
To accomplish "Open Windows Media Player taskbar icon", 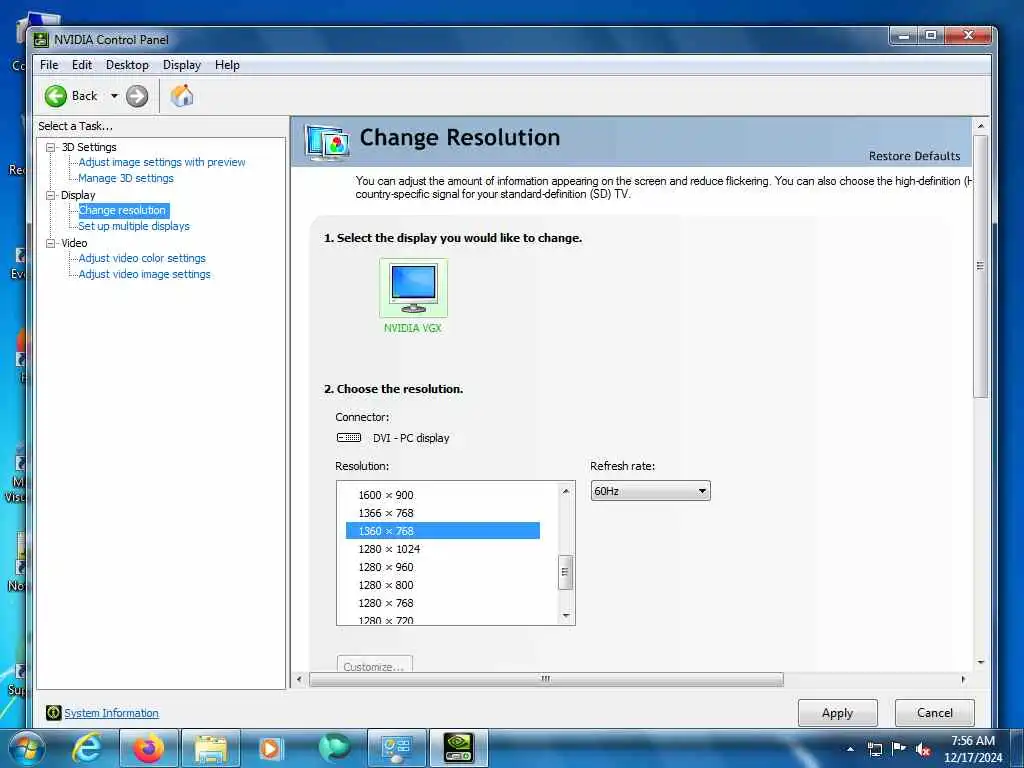I will pos(271,749).
